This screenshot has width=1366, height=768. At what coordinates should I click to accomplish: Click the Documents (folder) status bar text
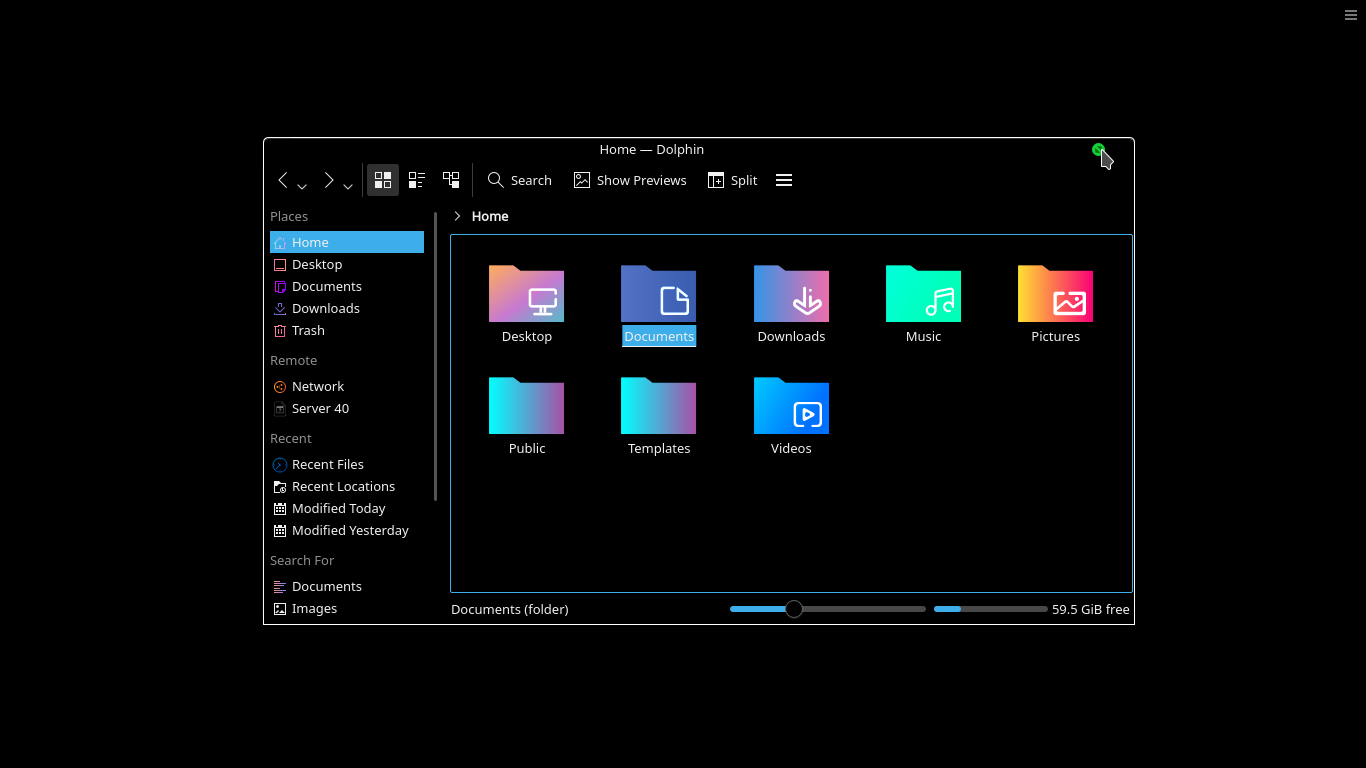tap(510, 609)
